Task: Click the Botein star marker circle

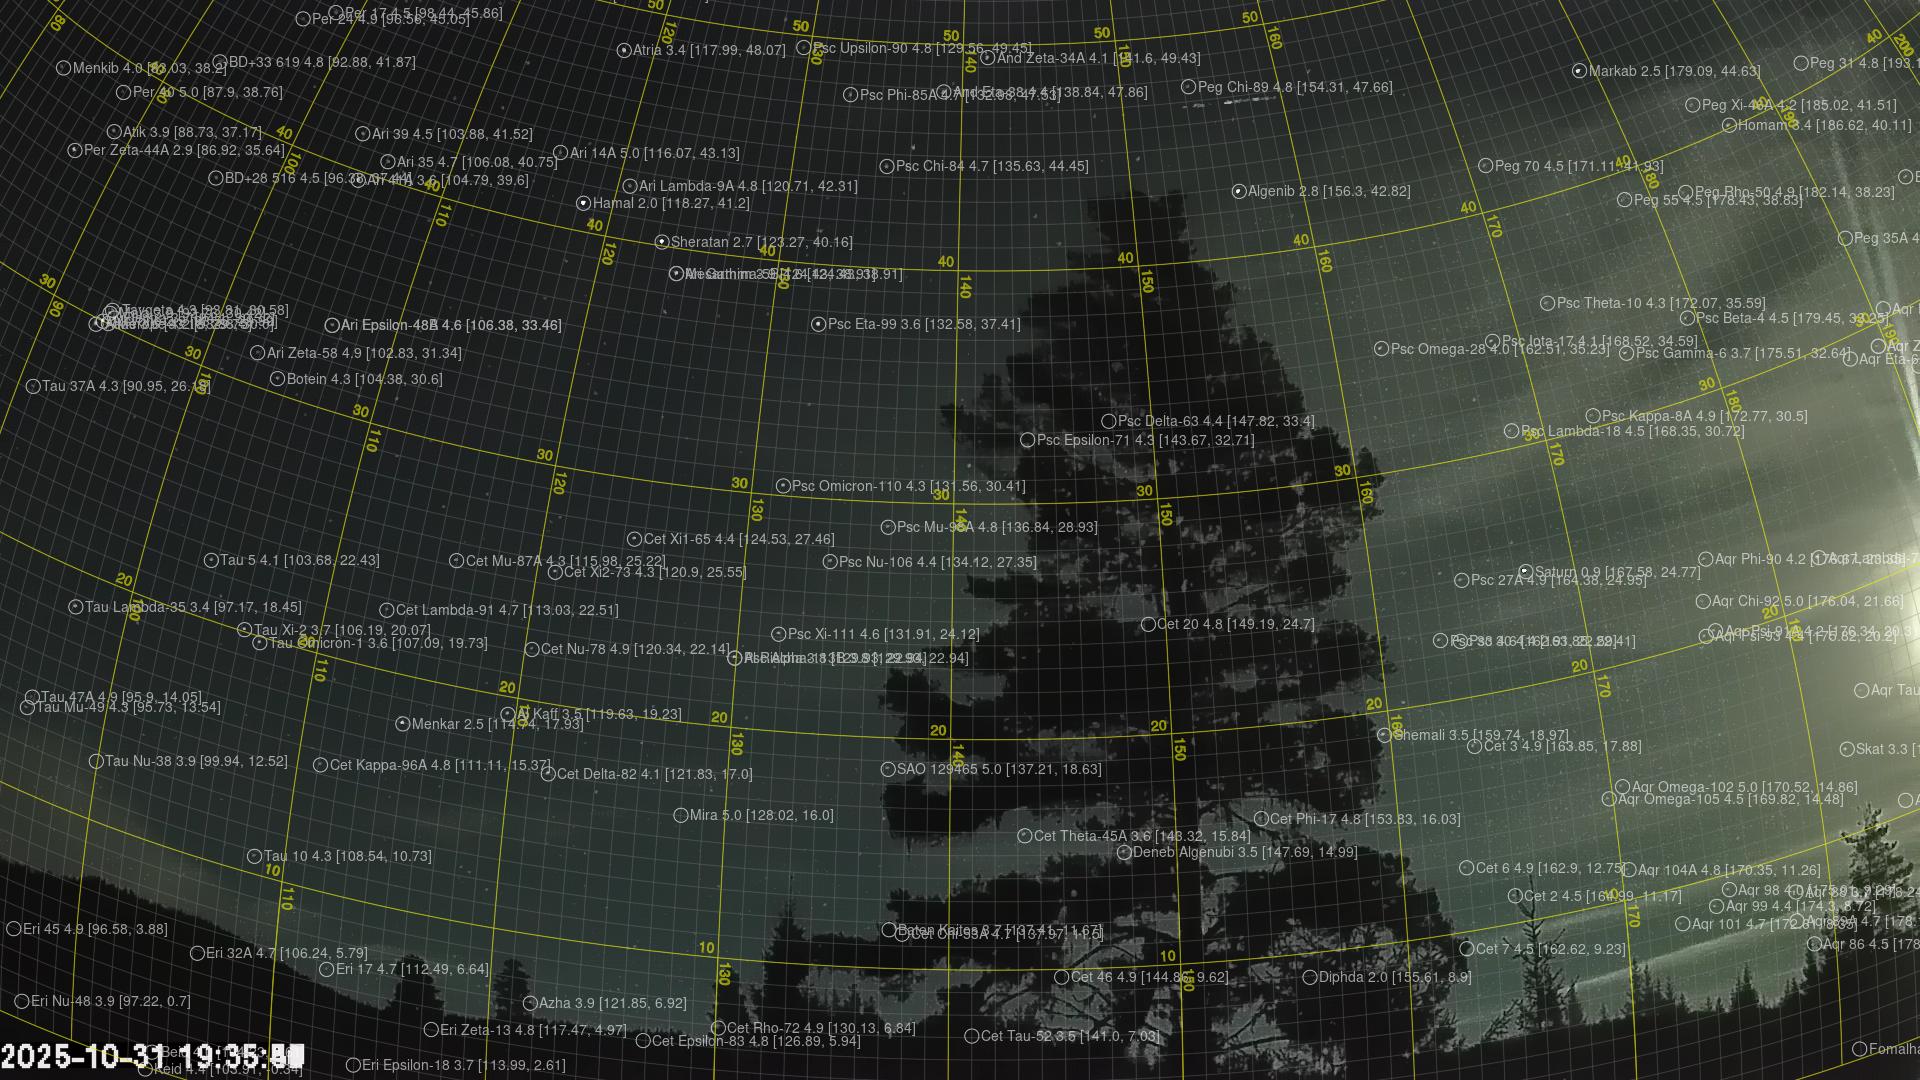Action: 278,379
